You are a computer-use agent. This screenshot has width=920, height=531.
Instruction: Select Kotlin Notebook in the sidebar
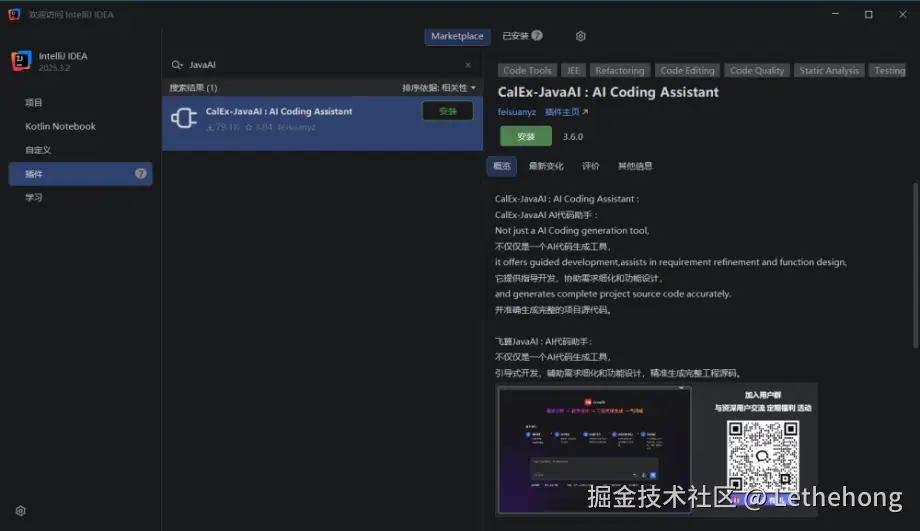80,126
